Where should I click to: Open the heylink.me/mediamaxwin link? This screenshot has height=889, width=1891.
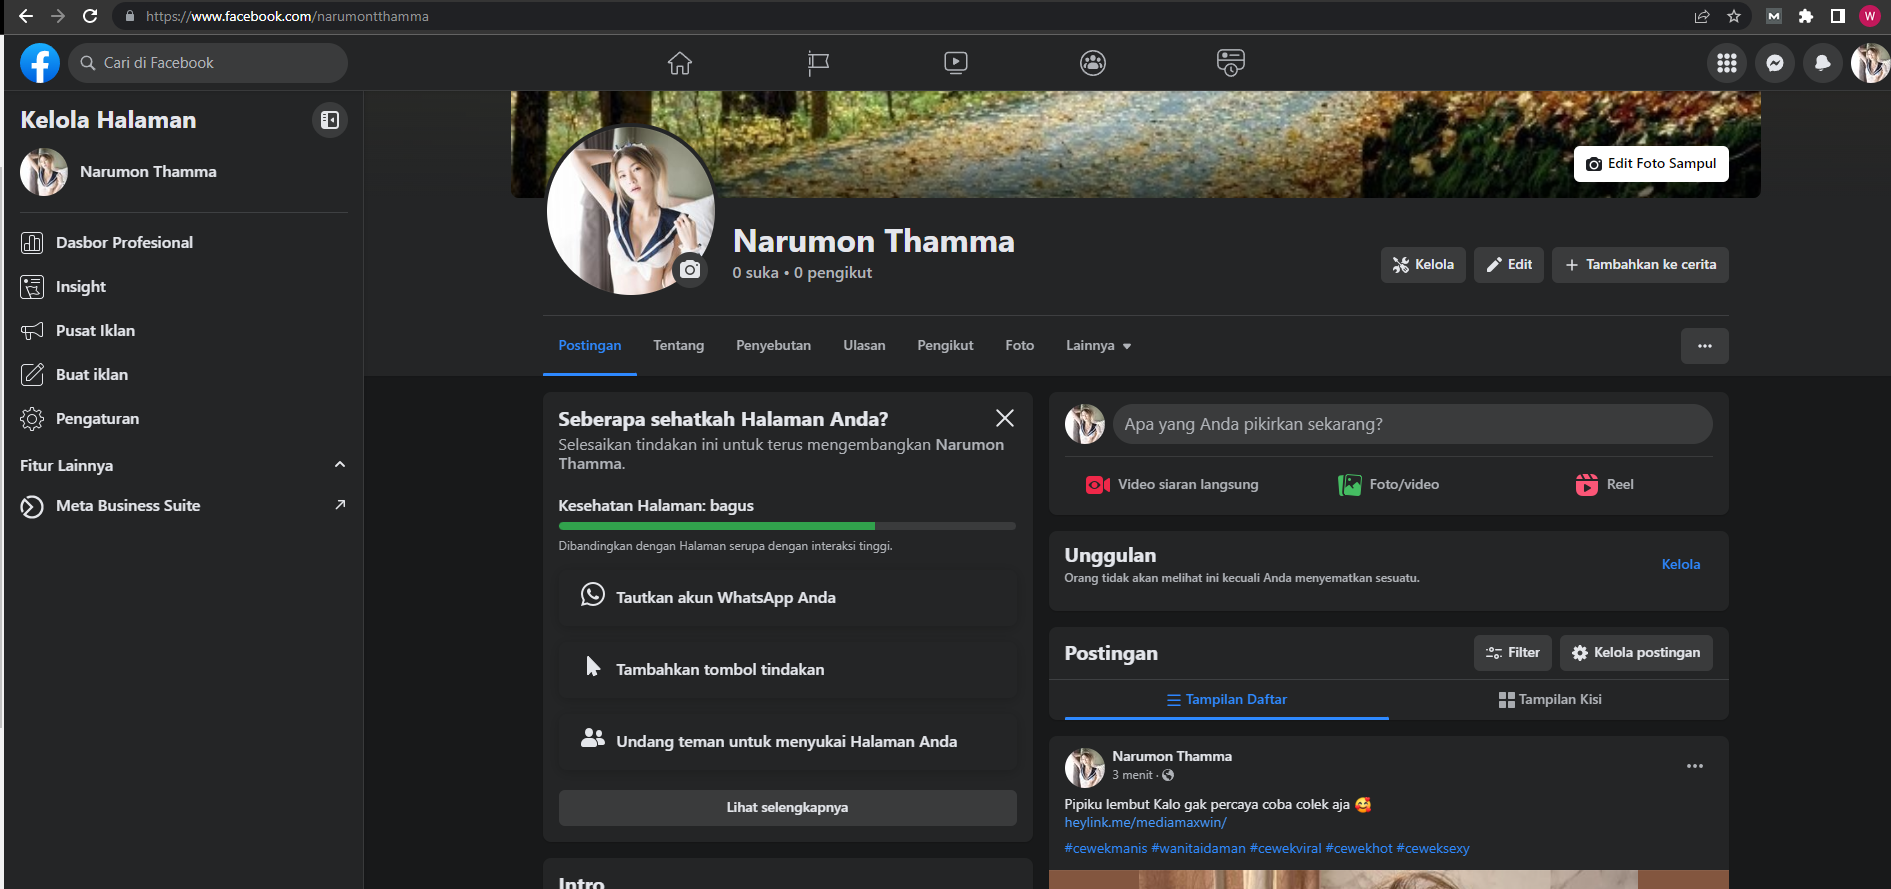[x=1145, y=823]
